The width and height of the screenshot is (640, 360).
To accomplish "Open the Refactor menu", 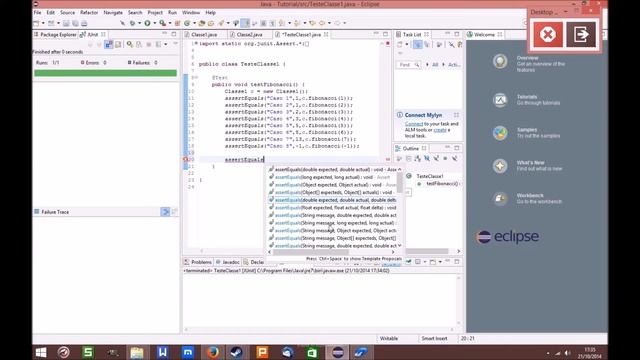I will [89, 13].
